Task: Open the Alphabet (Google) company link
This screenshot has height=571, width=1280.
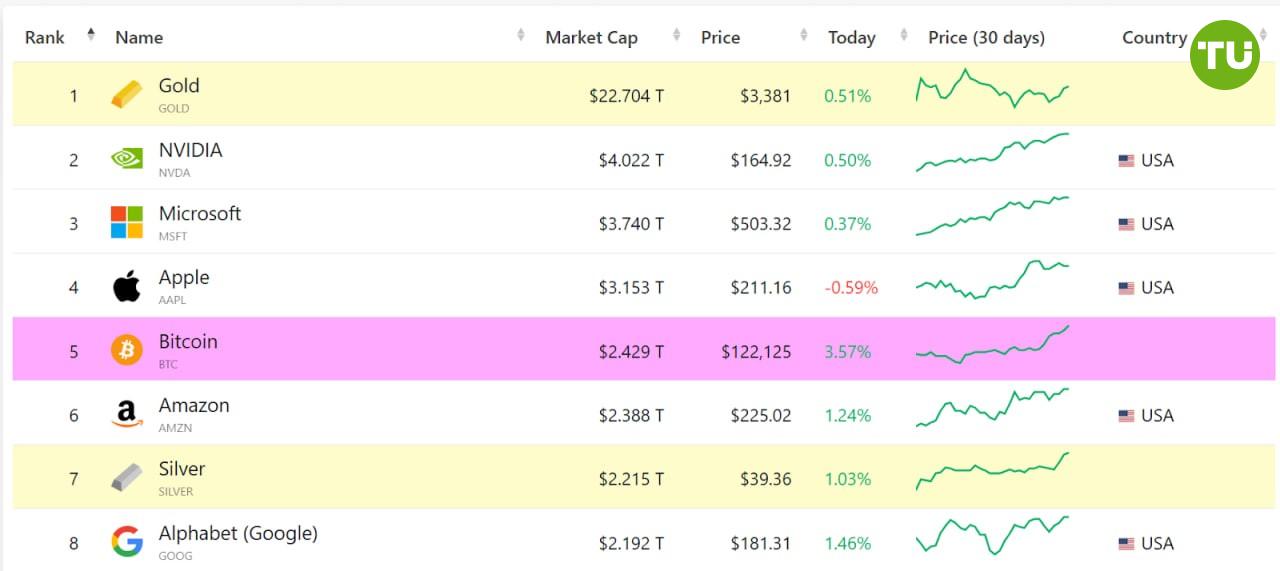Action: click(238, 534)
